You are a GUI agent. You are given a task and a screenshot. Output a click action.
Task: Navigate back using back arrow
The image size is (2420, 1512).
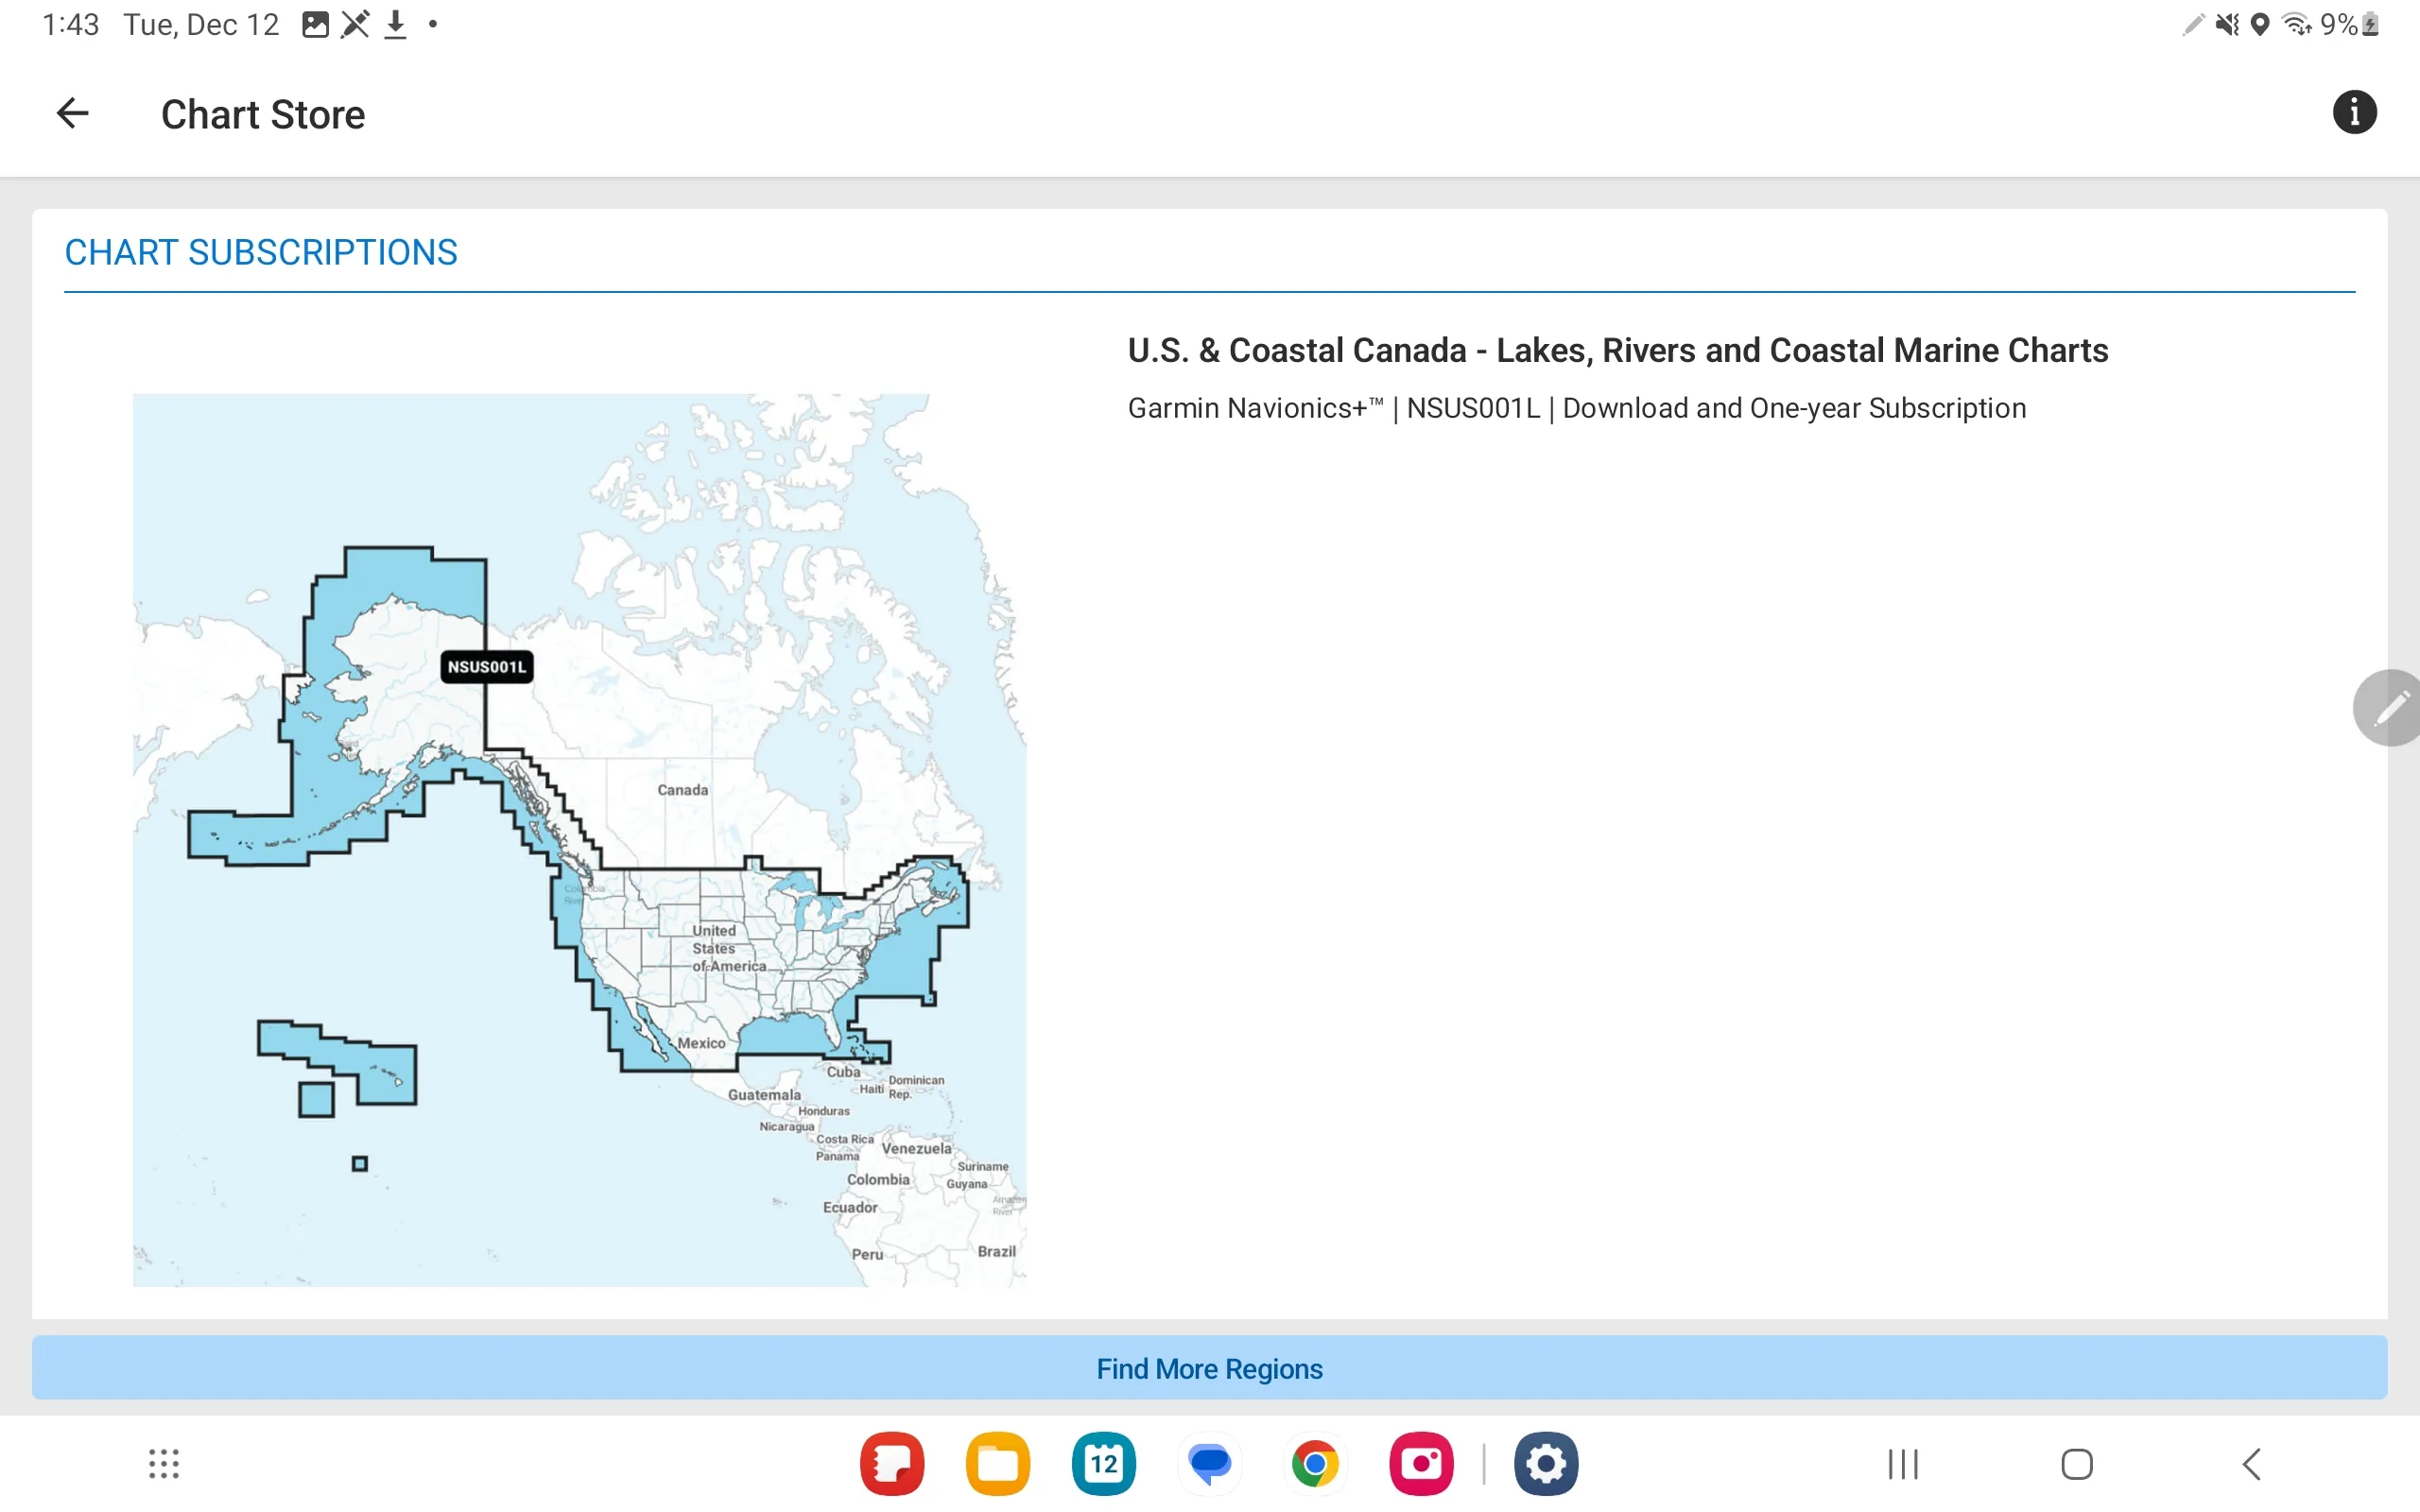70,112
